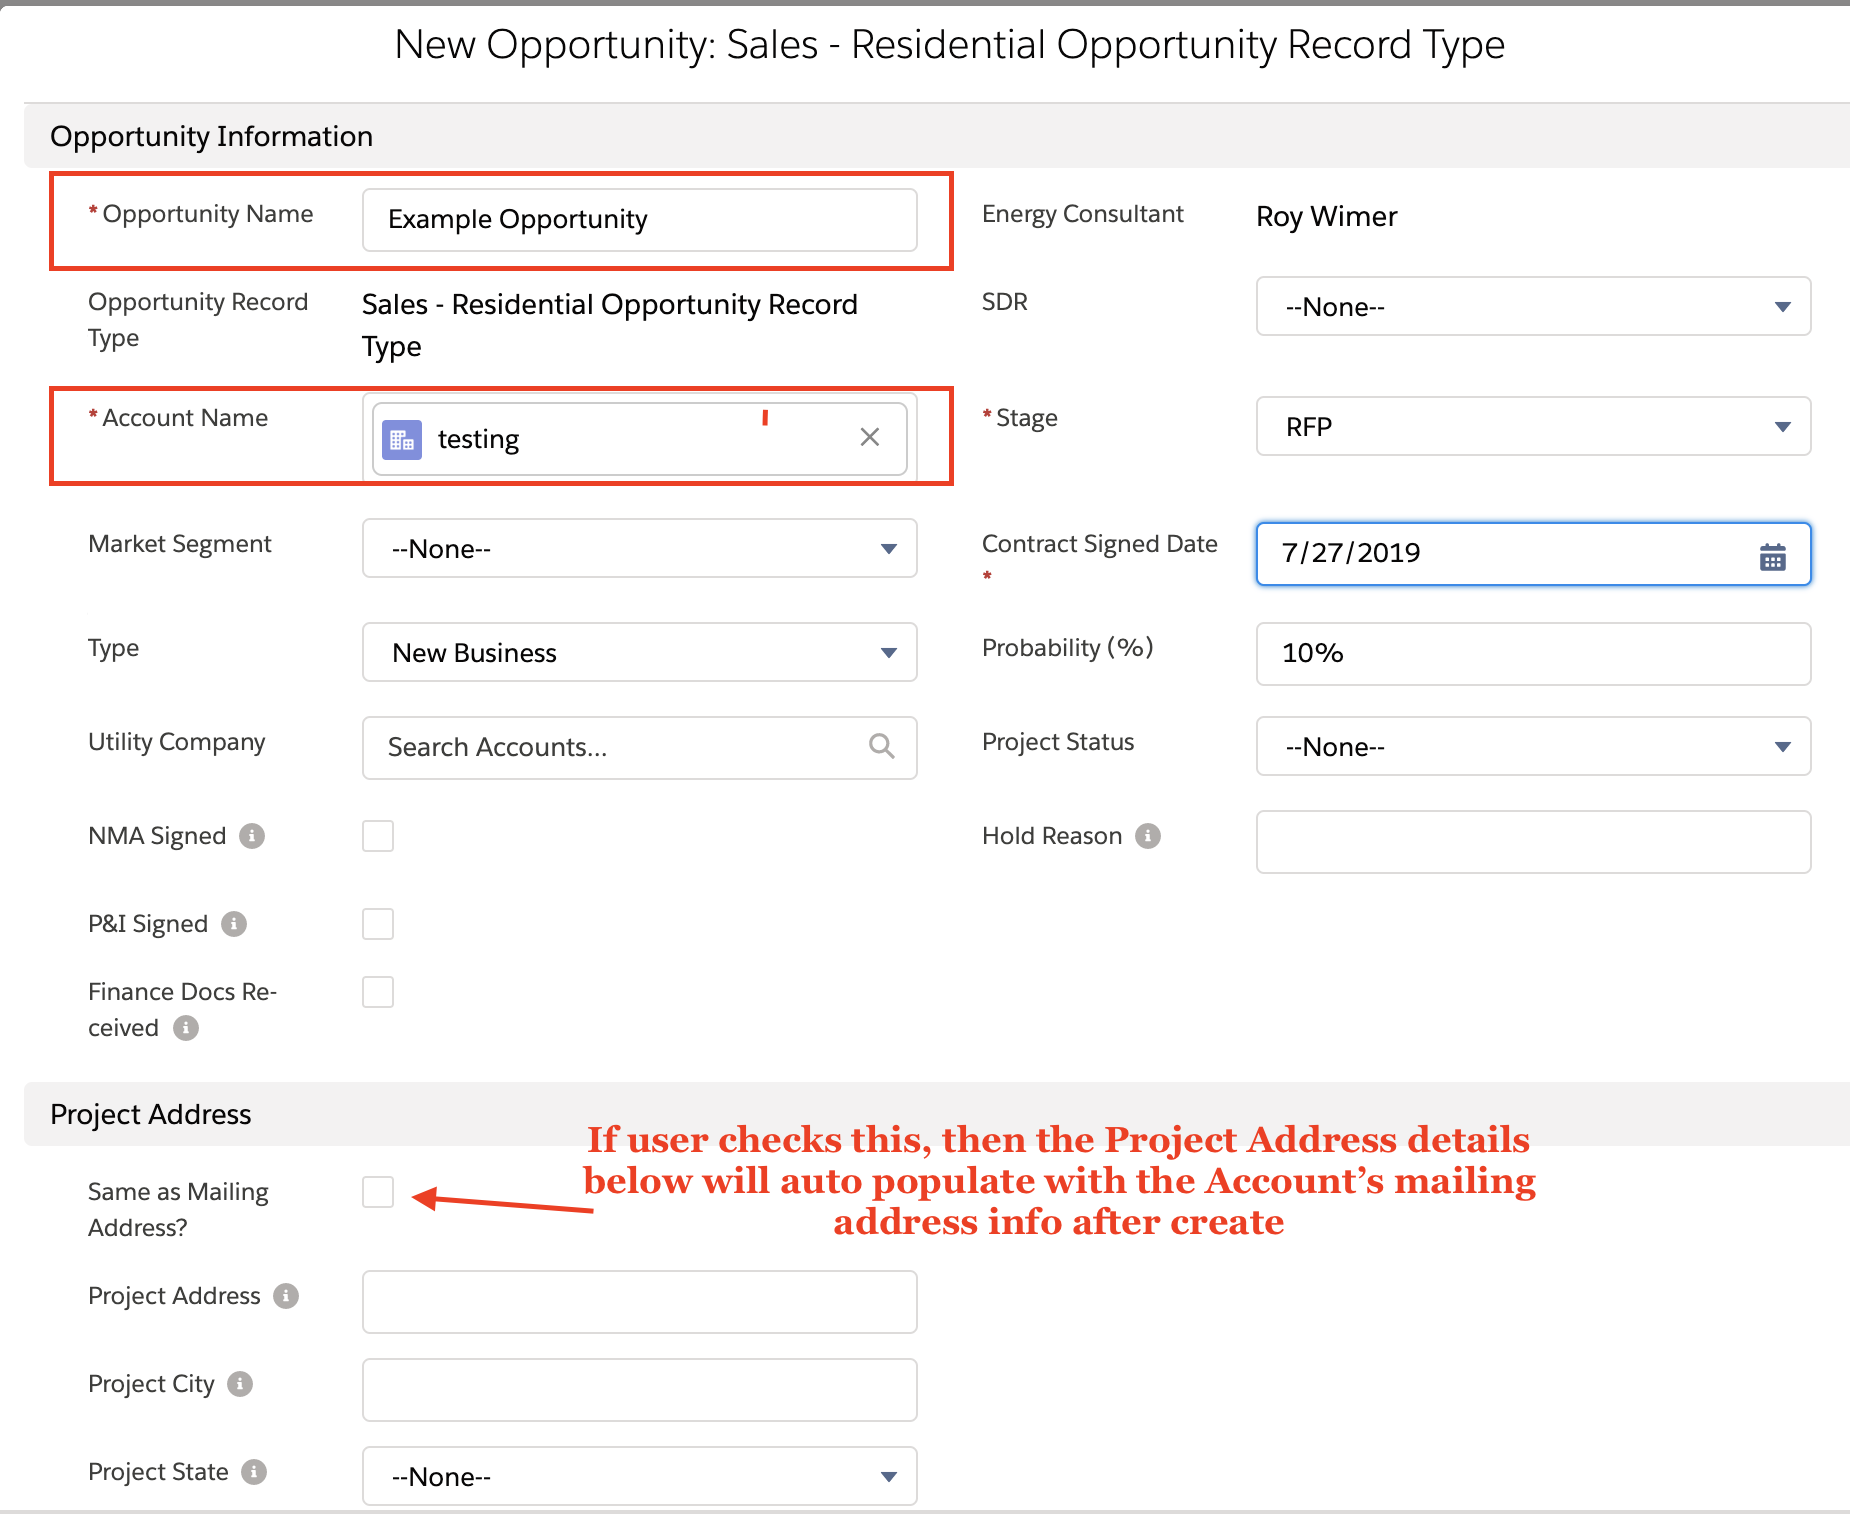This screenshot has width=1850, height=1514.
Task: Expand the Market Segment dropdown
Action: point(639,549)
